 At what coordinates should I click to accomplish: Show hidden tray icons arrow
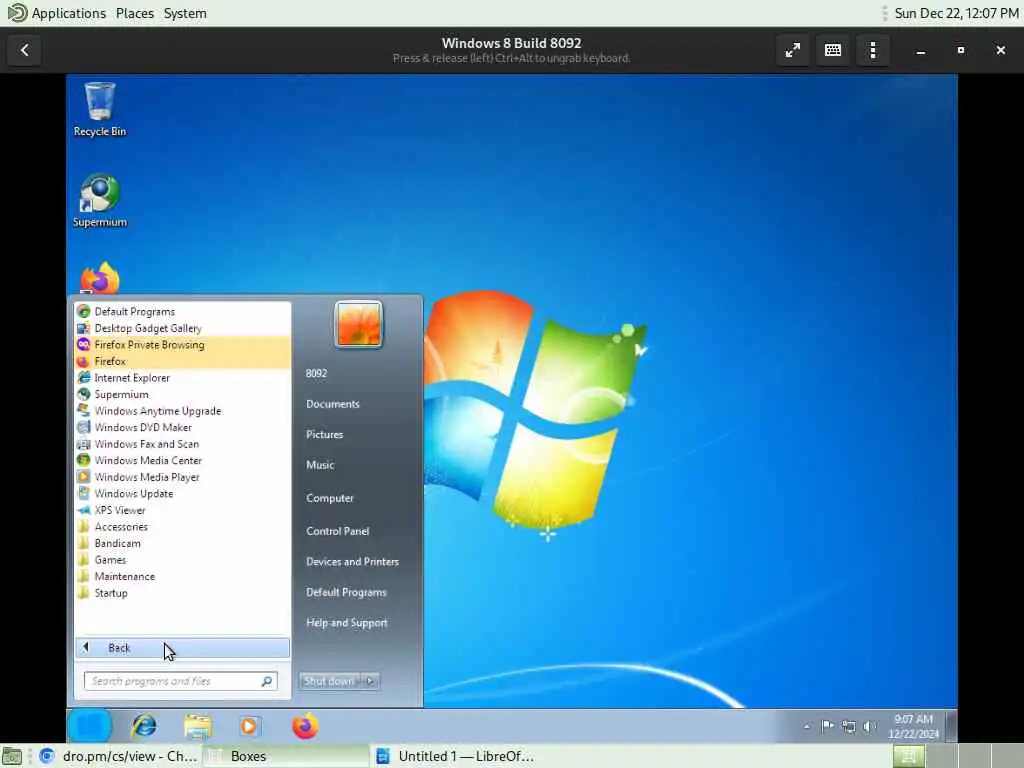click(x=807, y=726)
